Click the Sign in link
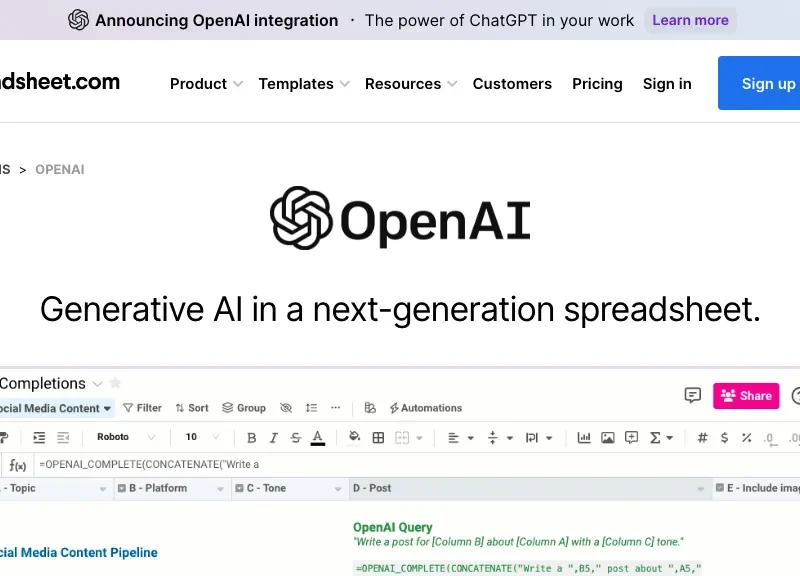Viewport: 800px width, 576px height. click(667, 84)
